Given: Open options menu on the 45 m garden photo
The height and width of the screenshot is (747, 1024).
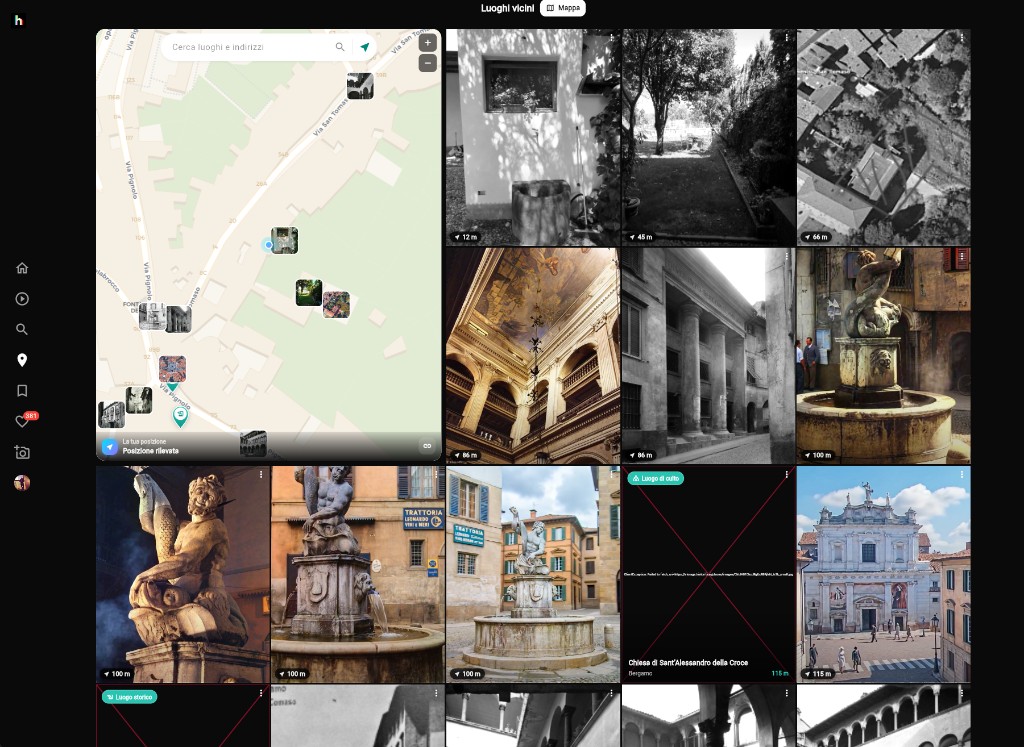Looking at the screenshot, I should coord(786,38).
